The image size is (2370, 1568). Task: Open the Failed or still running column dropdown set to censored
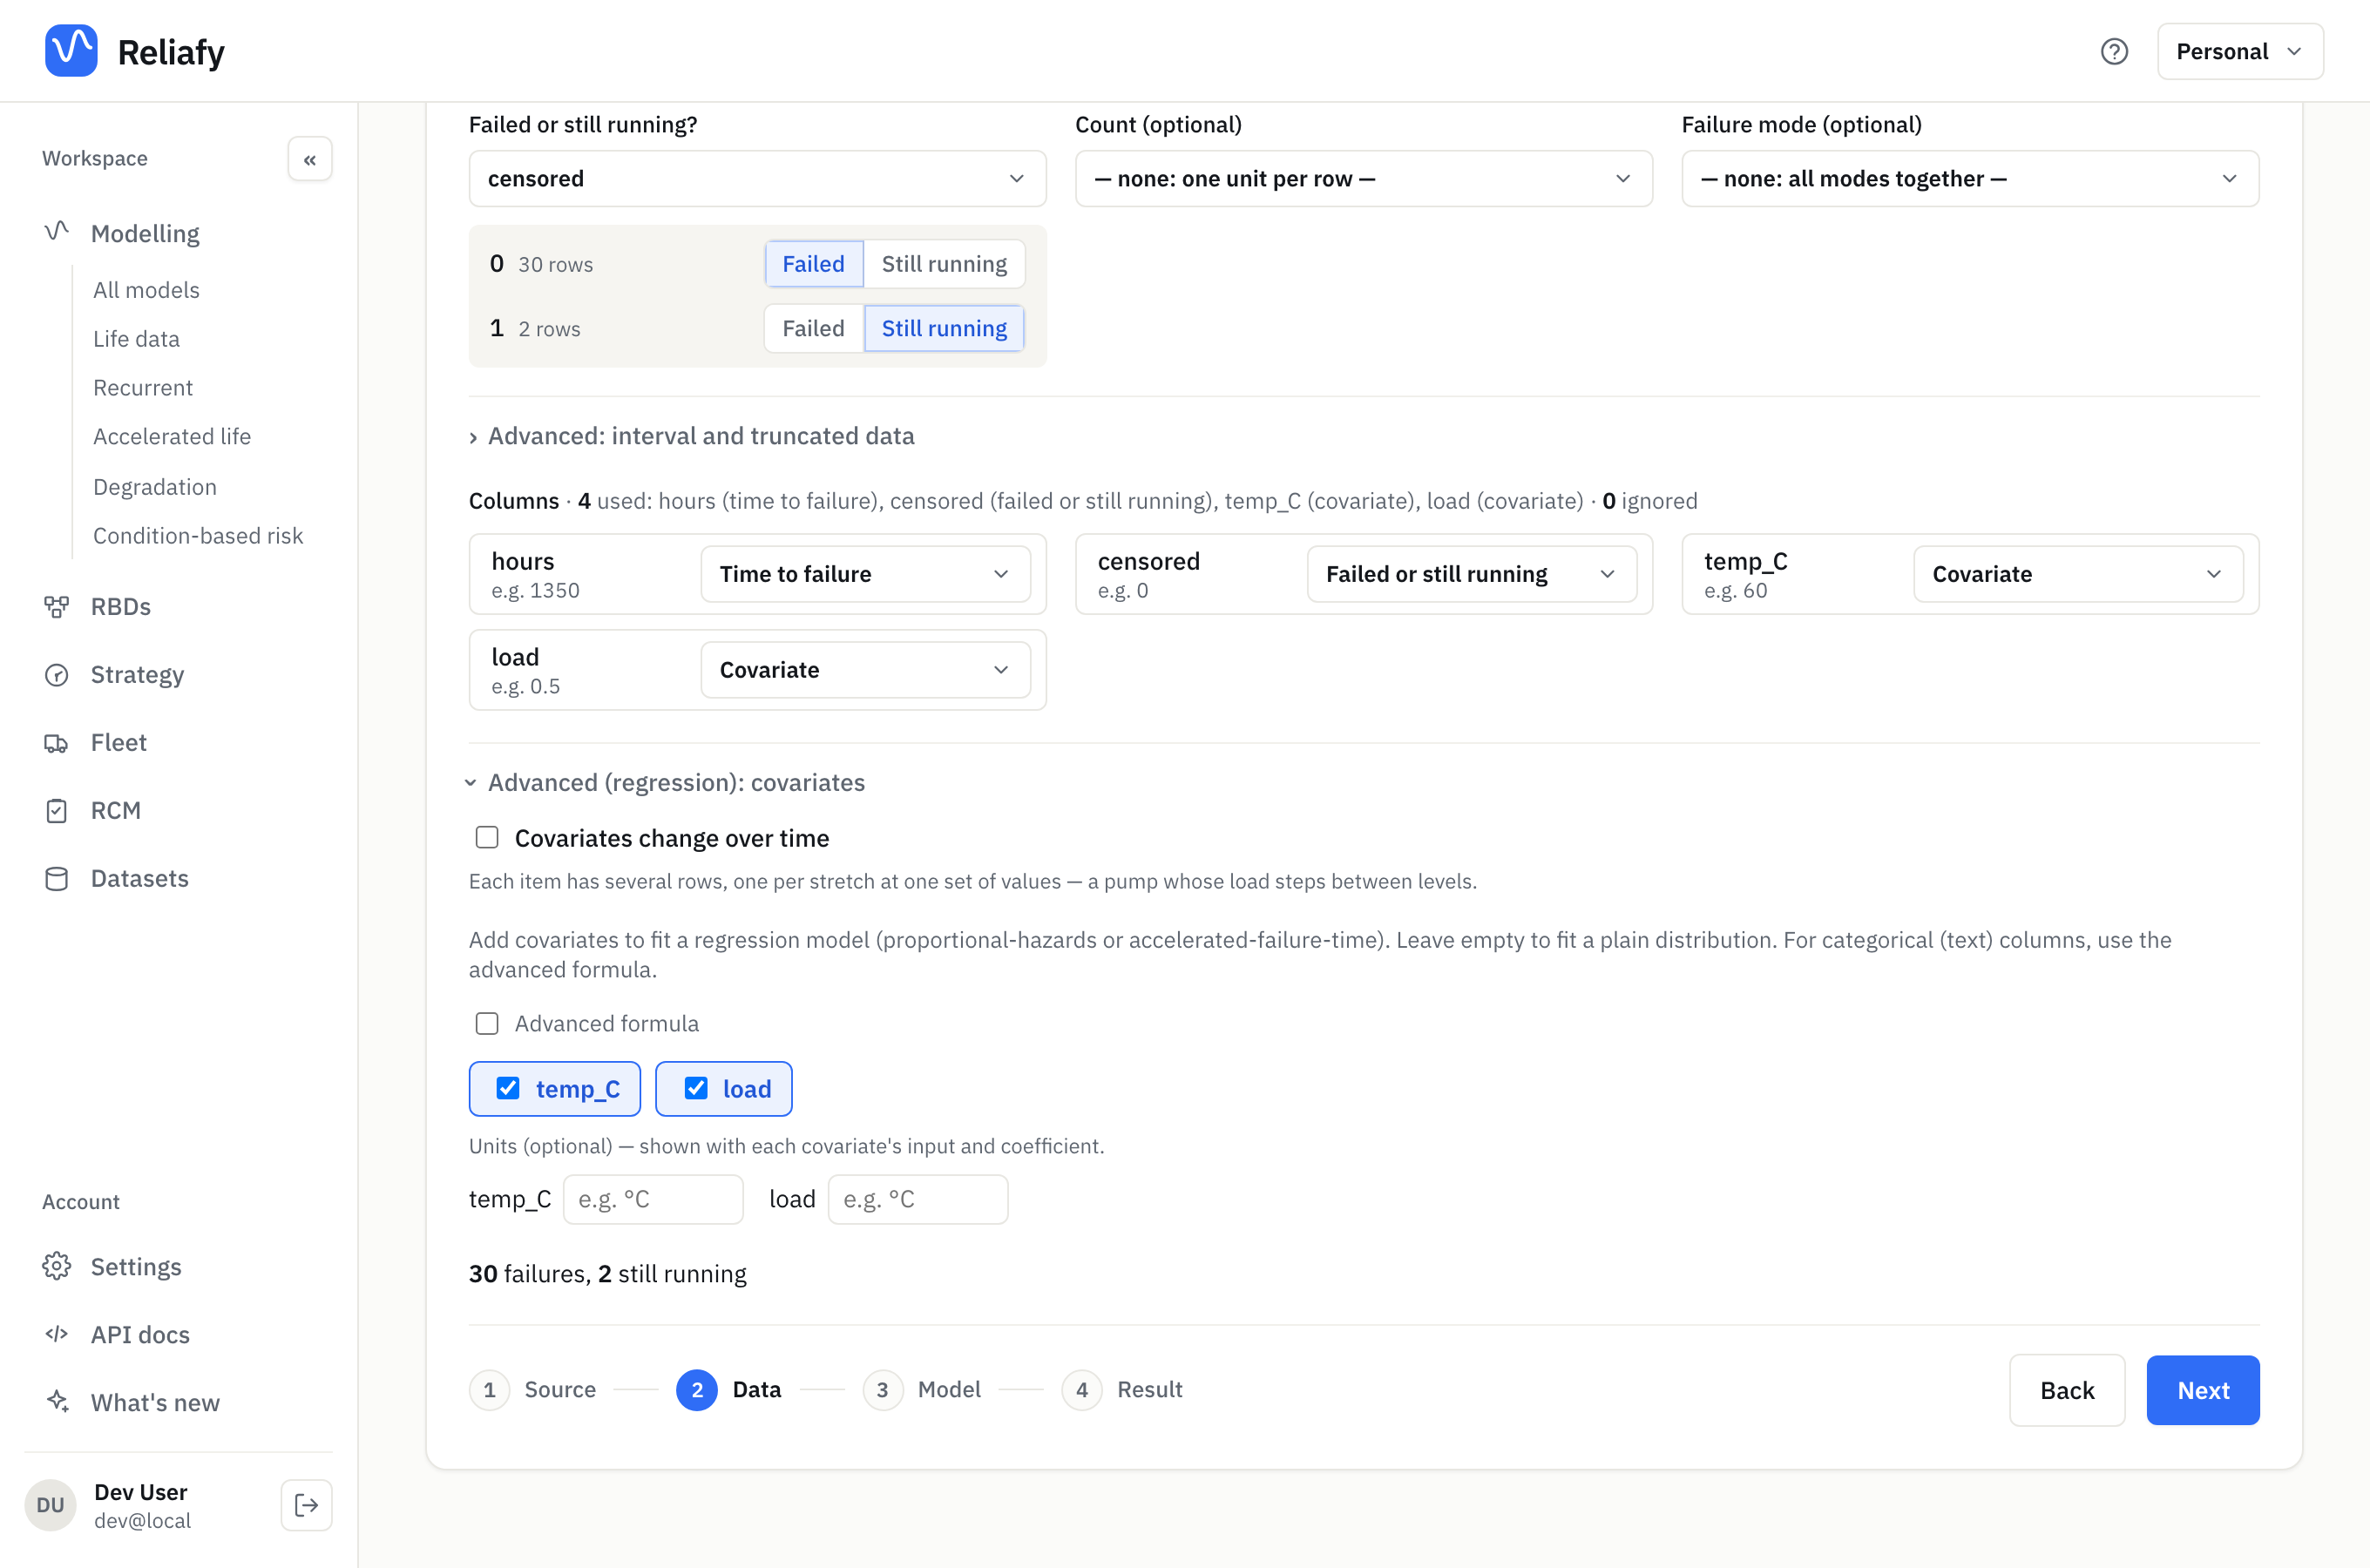(757, 179)
